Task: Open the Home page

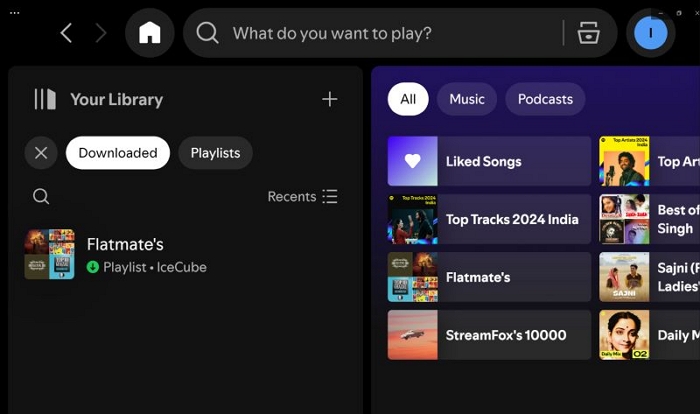Action: coord(150,33)
